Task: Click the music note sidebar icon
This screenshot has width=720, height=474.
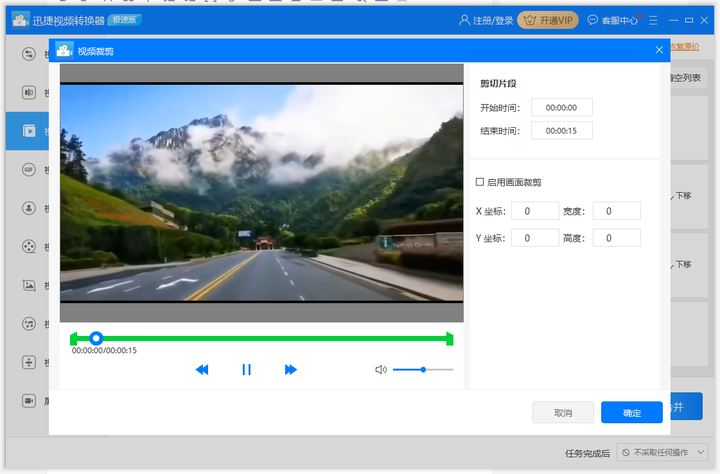Action: (29, 324)
